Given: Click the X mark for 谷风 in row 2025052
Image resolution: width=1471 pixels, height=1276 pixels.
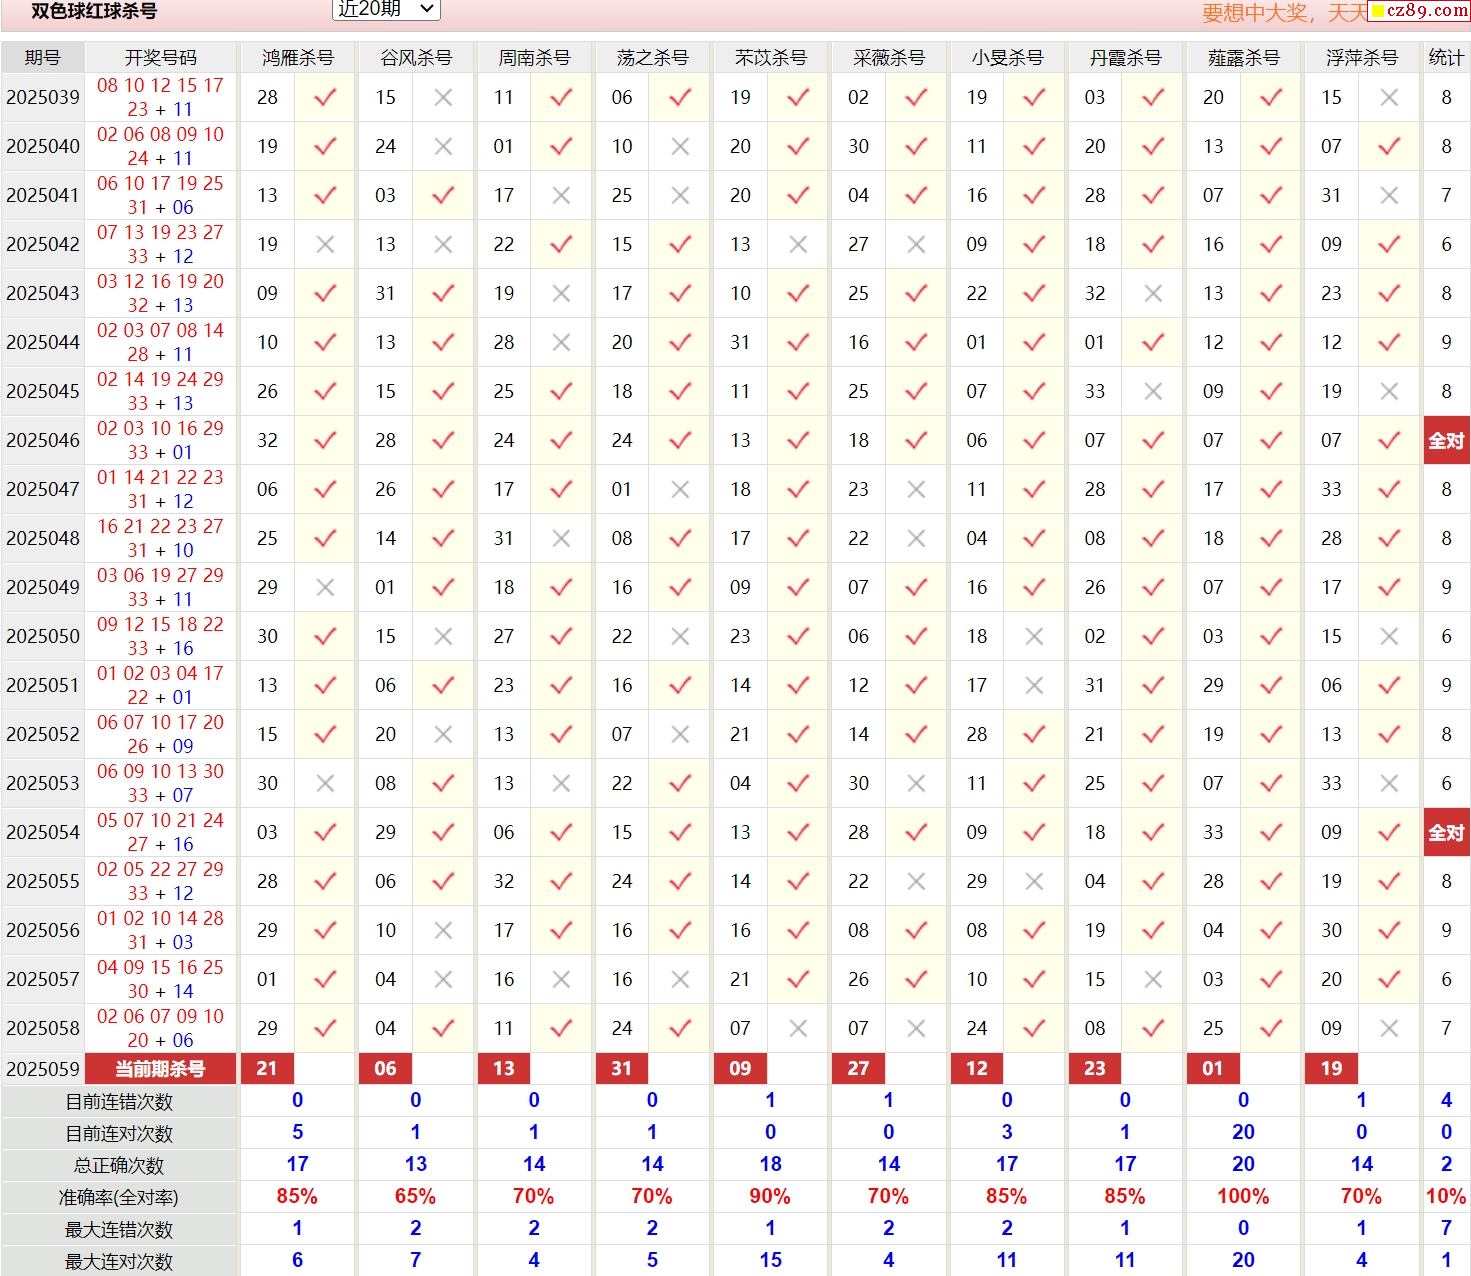Looking at the screenshot, I should (x=443, y=735).
